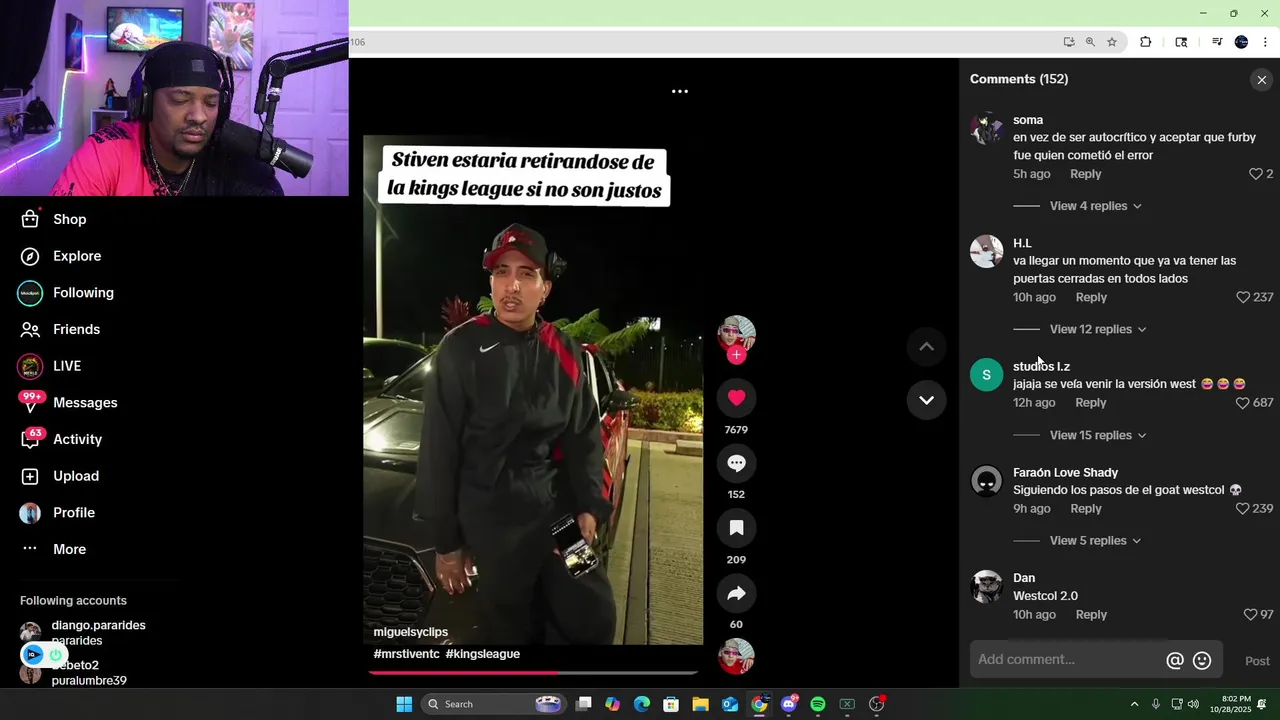
Task: Reply to Dan's comment
Action: 1091,614
